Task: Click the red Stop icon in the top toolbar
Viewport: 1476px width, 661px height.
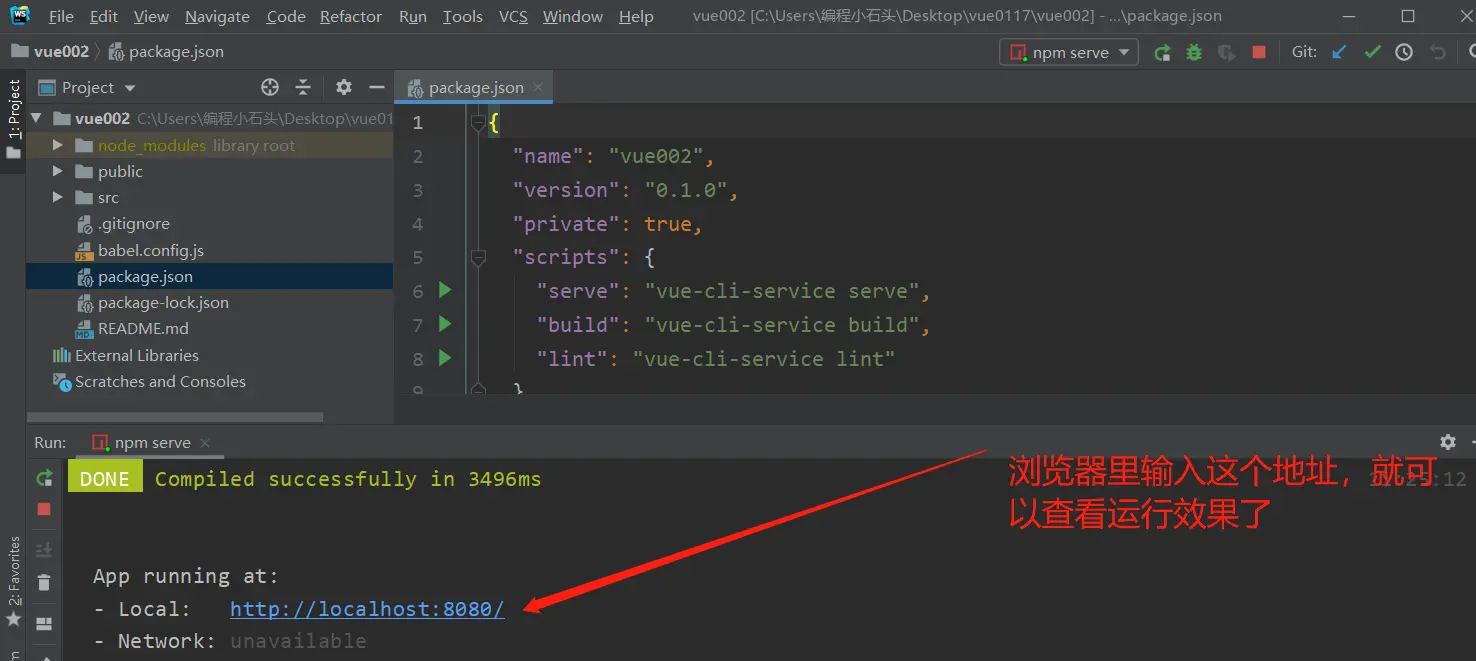Action: [1259, 52]
